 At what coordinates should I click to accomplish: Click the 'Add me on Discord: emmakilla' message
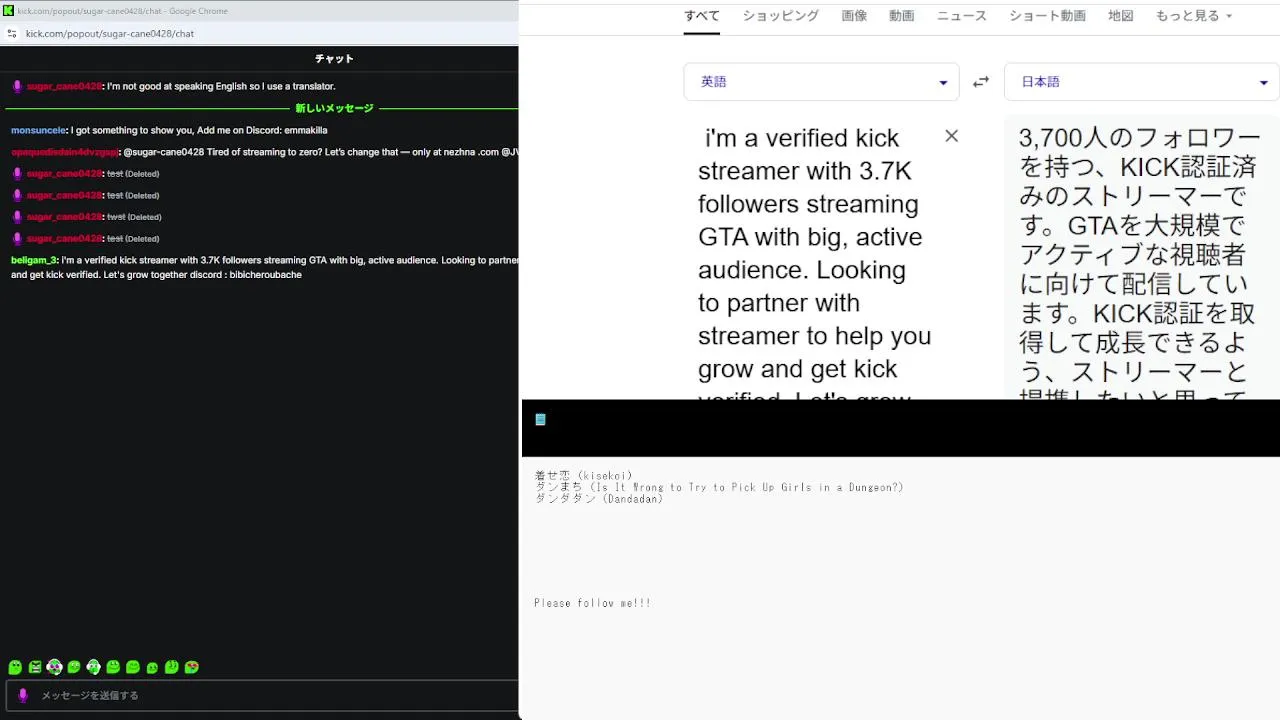(200, 130)
